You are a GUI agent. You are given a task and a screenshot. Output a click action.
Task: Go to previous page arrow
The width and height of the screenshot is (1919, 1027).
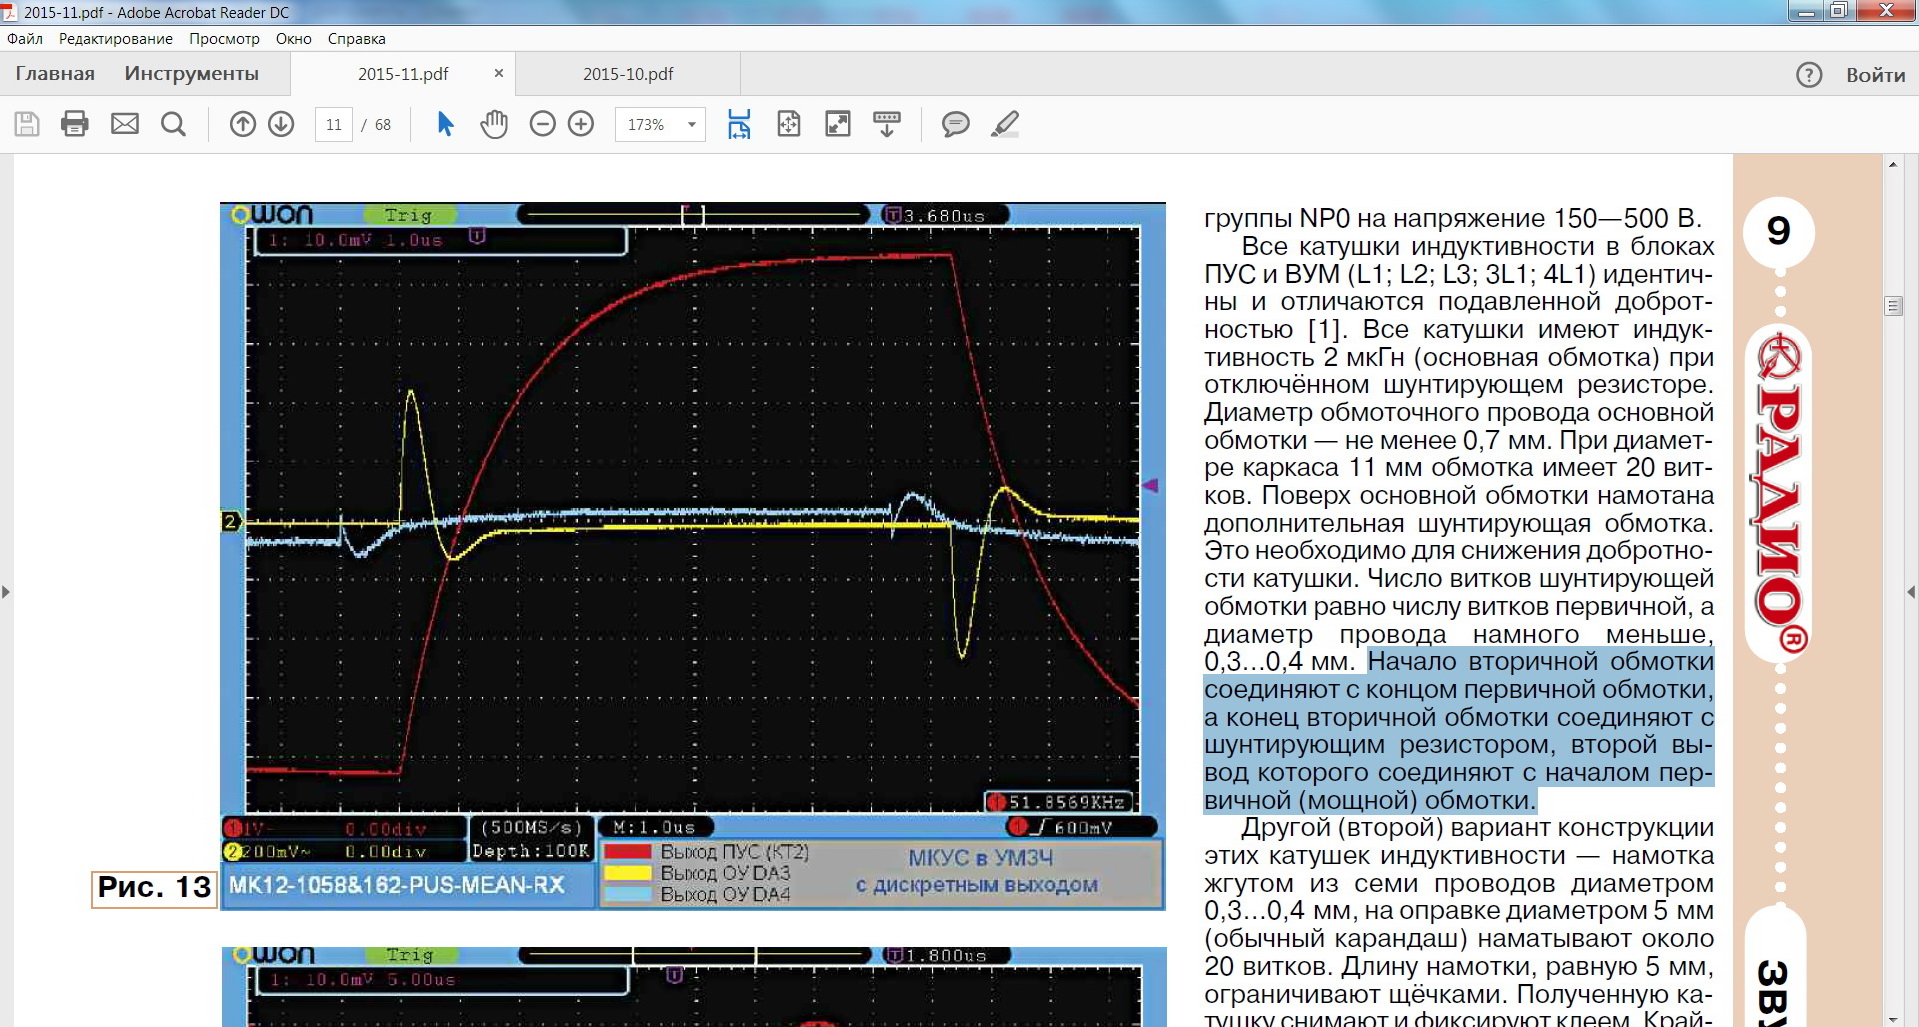pos(243,124)
